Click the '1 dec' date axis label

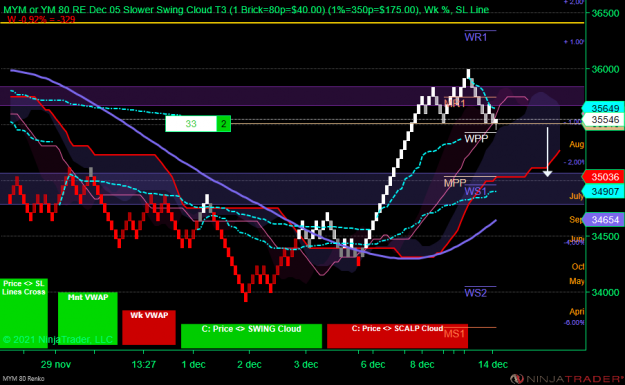194,364
